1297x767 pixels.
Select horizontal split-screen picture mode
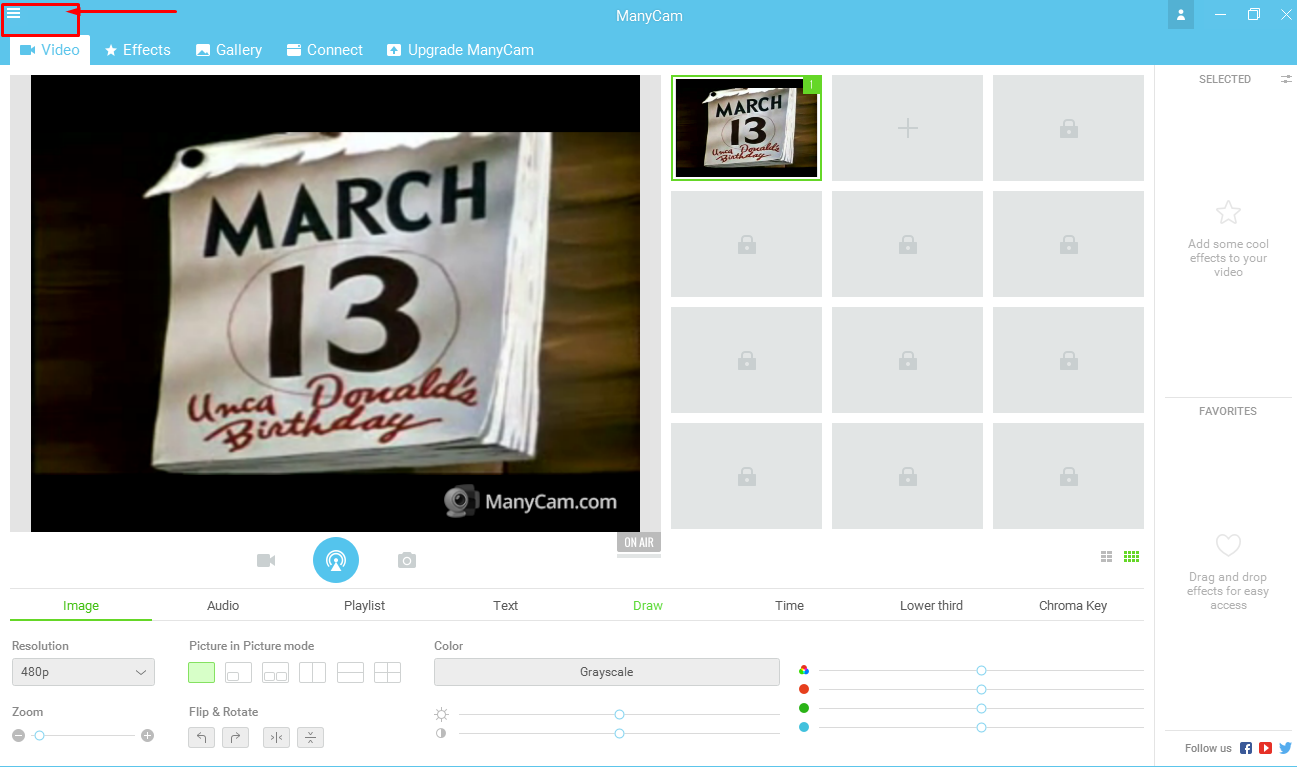coord(350,673)
